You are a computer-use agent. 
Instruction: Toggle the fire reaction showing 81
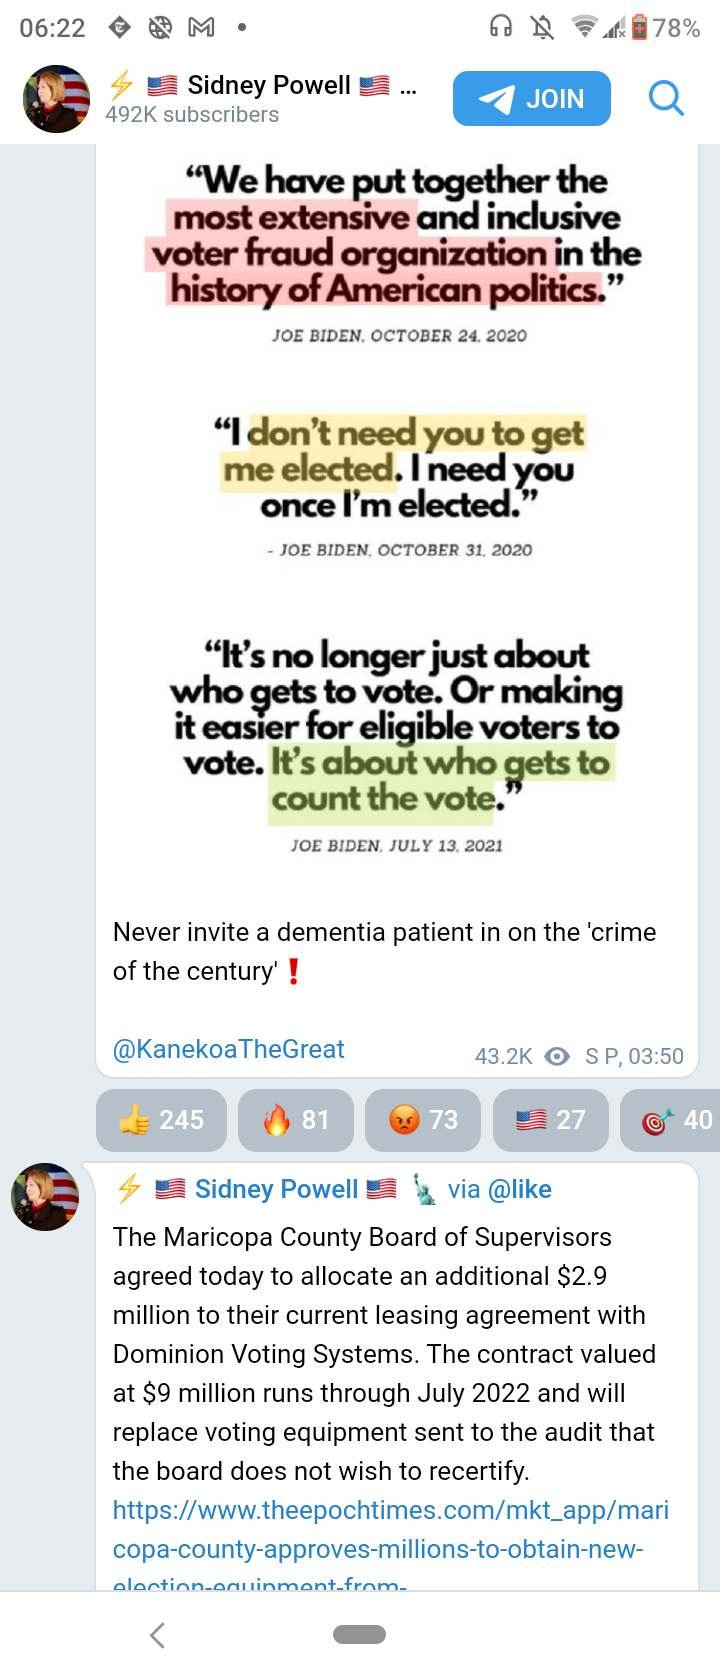(x=296, y=1120)
